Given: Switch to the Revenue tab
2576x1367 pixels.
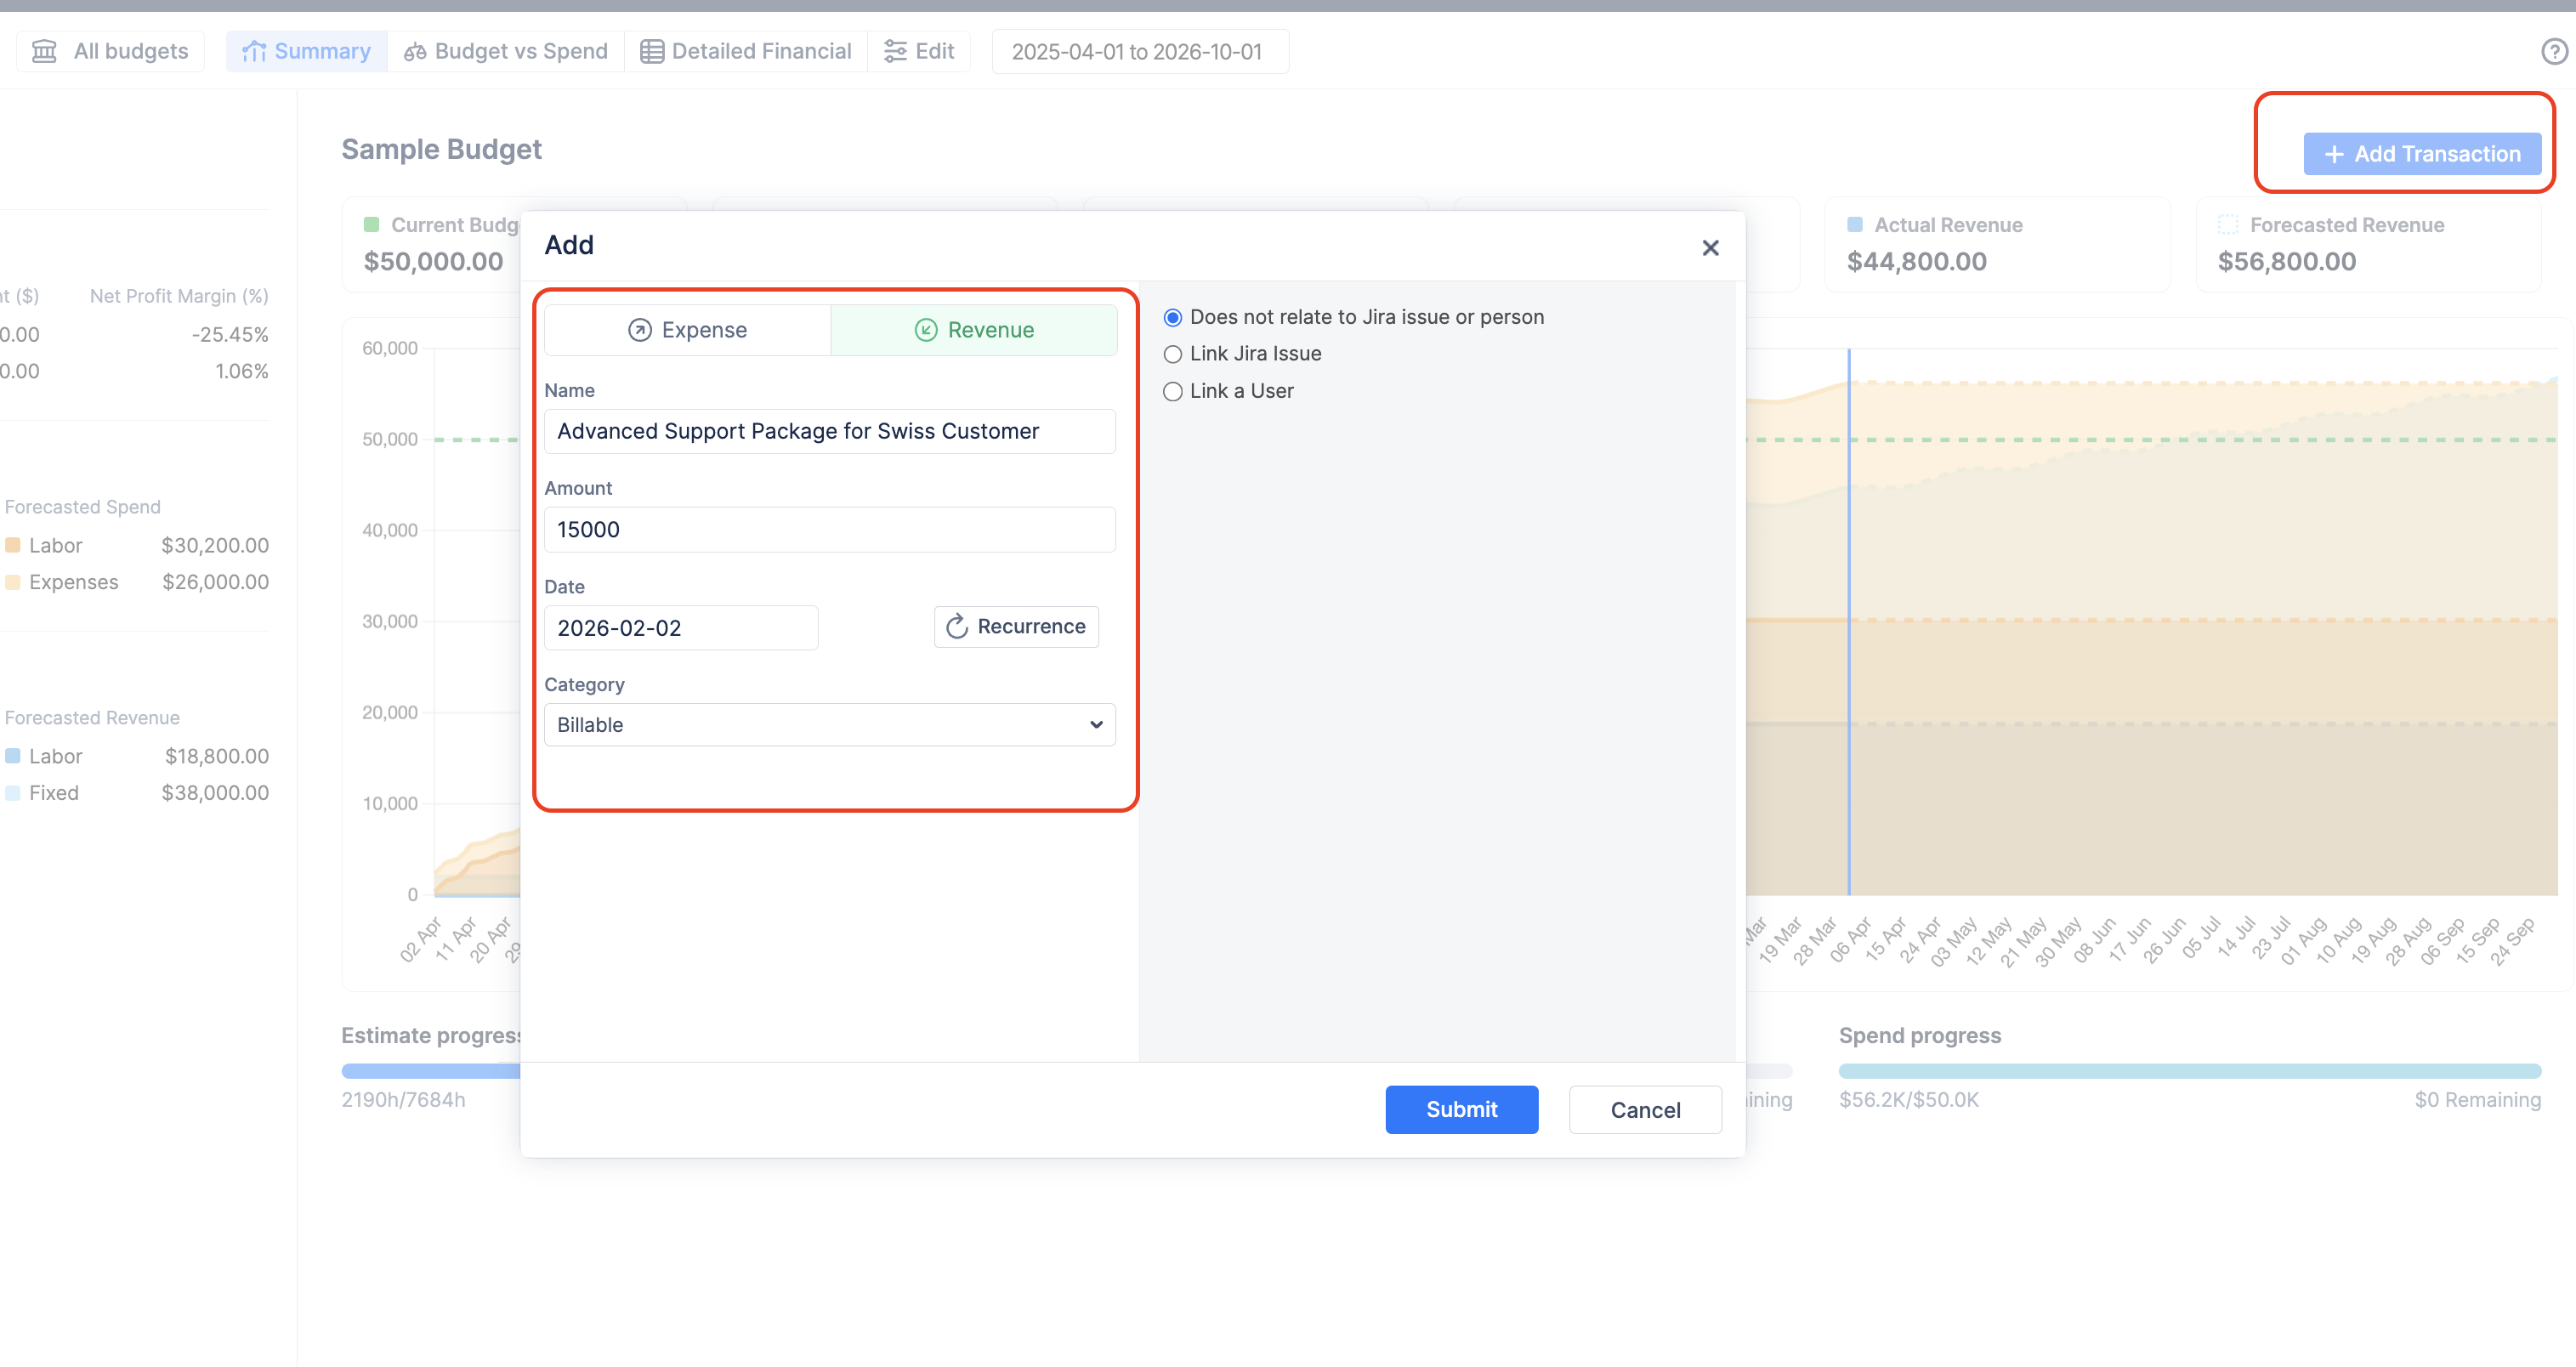Looking at the screenshot, I should click(974, 330).
